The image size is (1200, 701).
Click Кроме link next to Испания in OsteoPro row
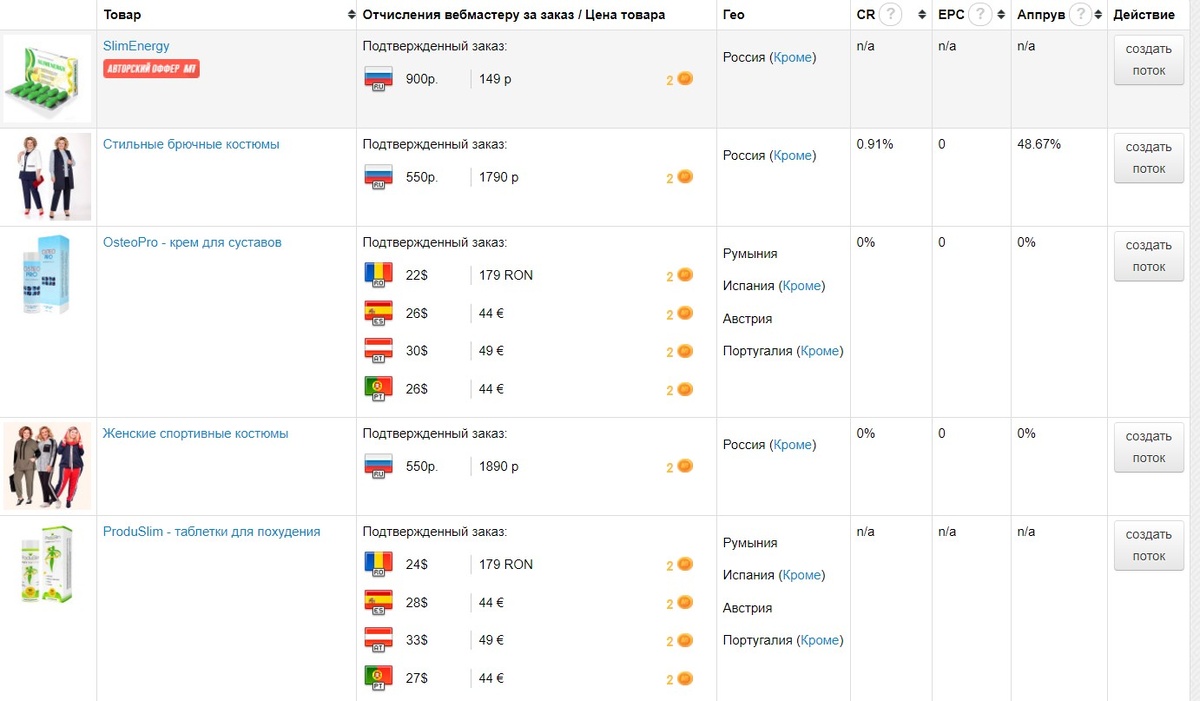click(802, 286)
